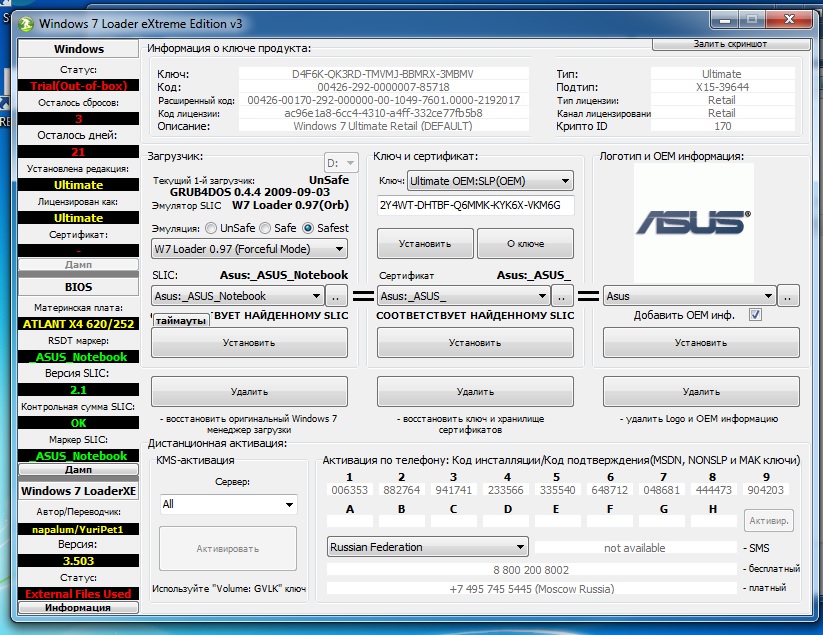Click confirmation code field B
Screen dimensions: 823x635
[402, 521]
